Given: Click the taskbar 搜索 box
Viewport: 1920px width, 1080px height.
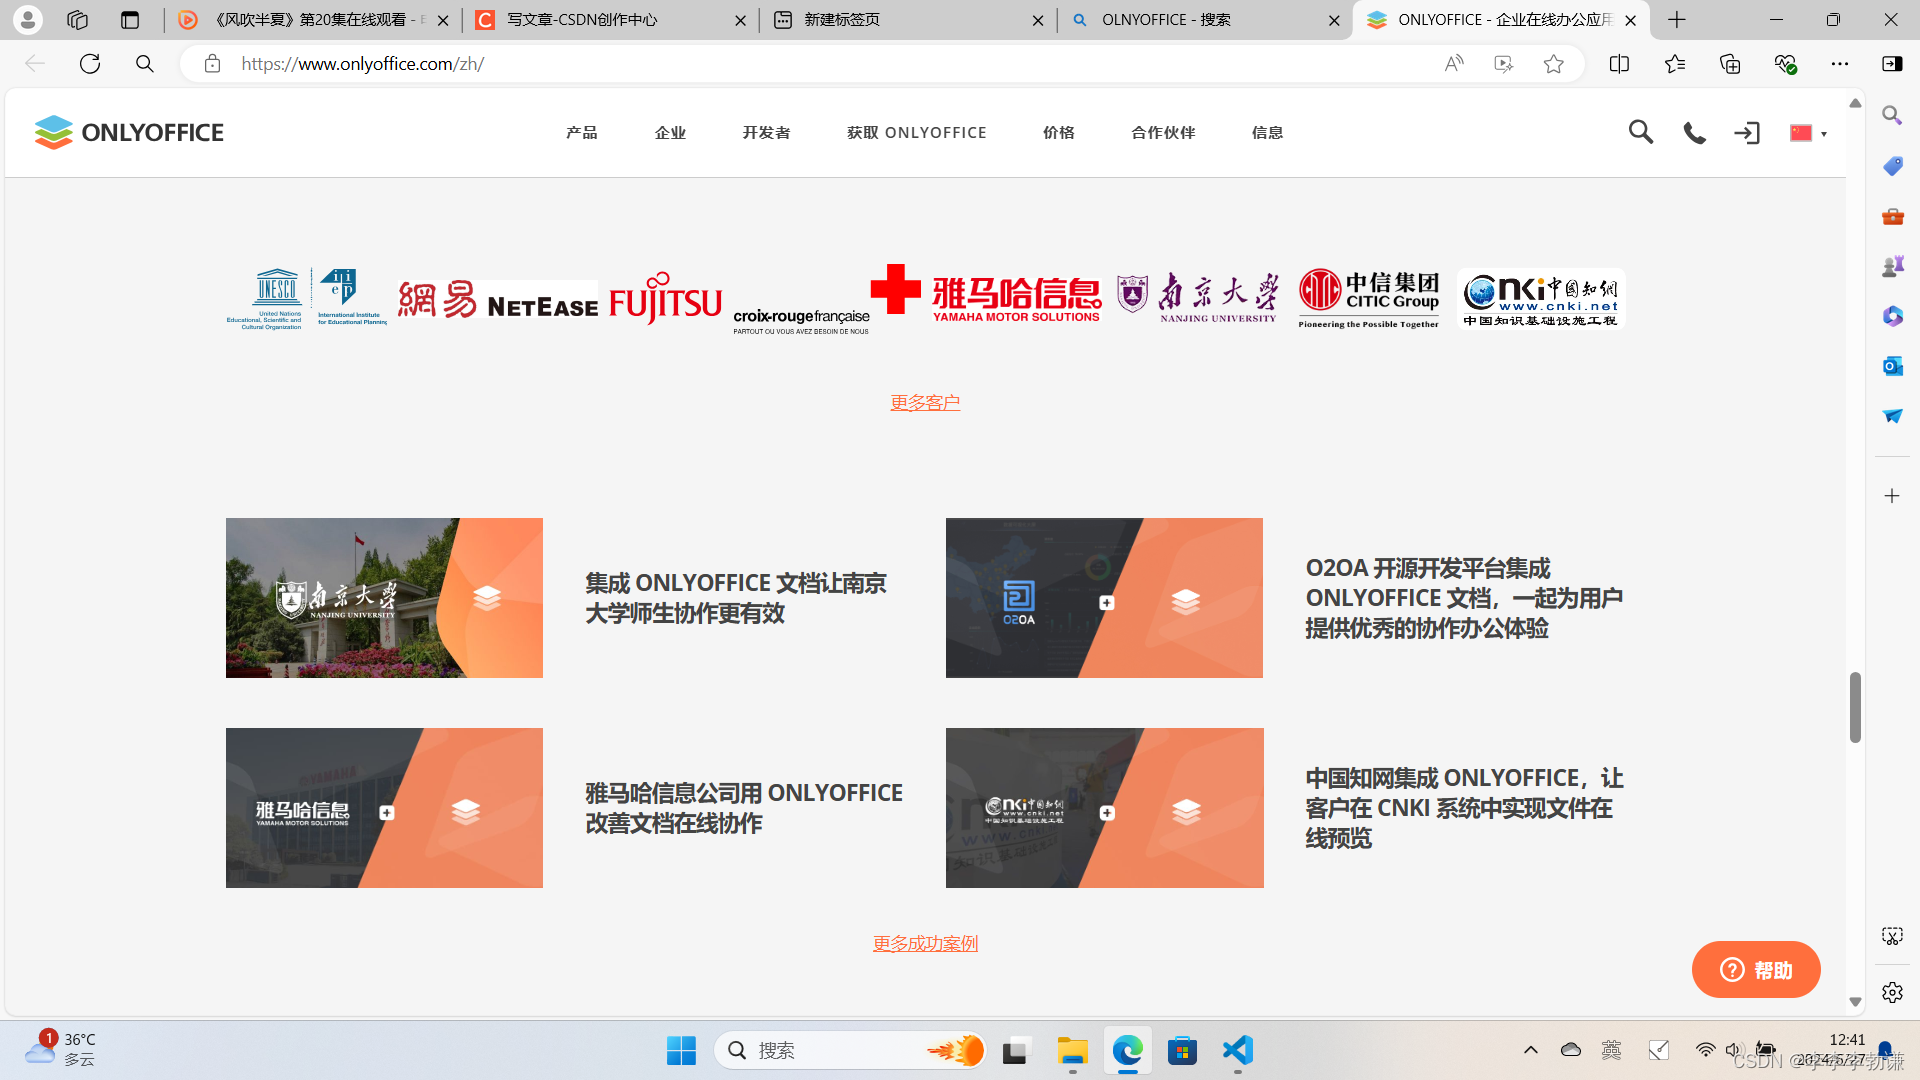Looking at the screenshot, I should click(851, 1050).
